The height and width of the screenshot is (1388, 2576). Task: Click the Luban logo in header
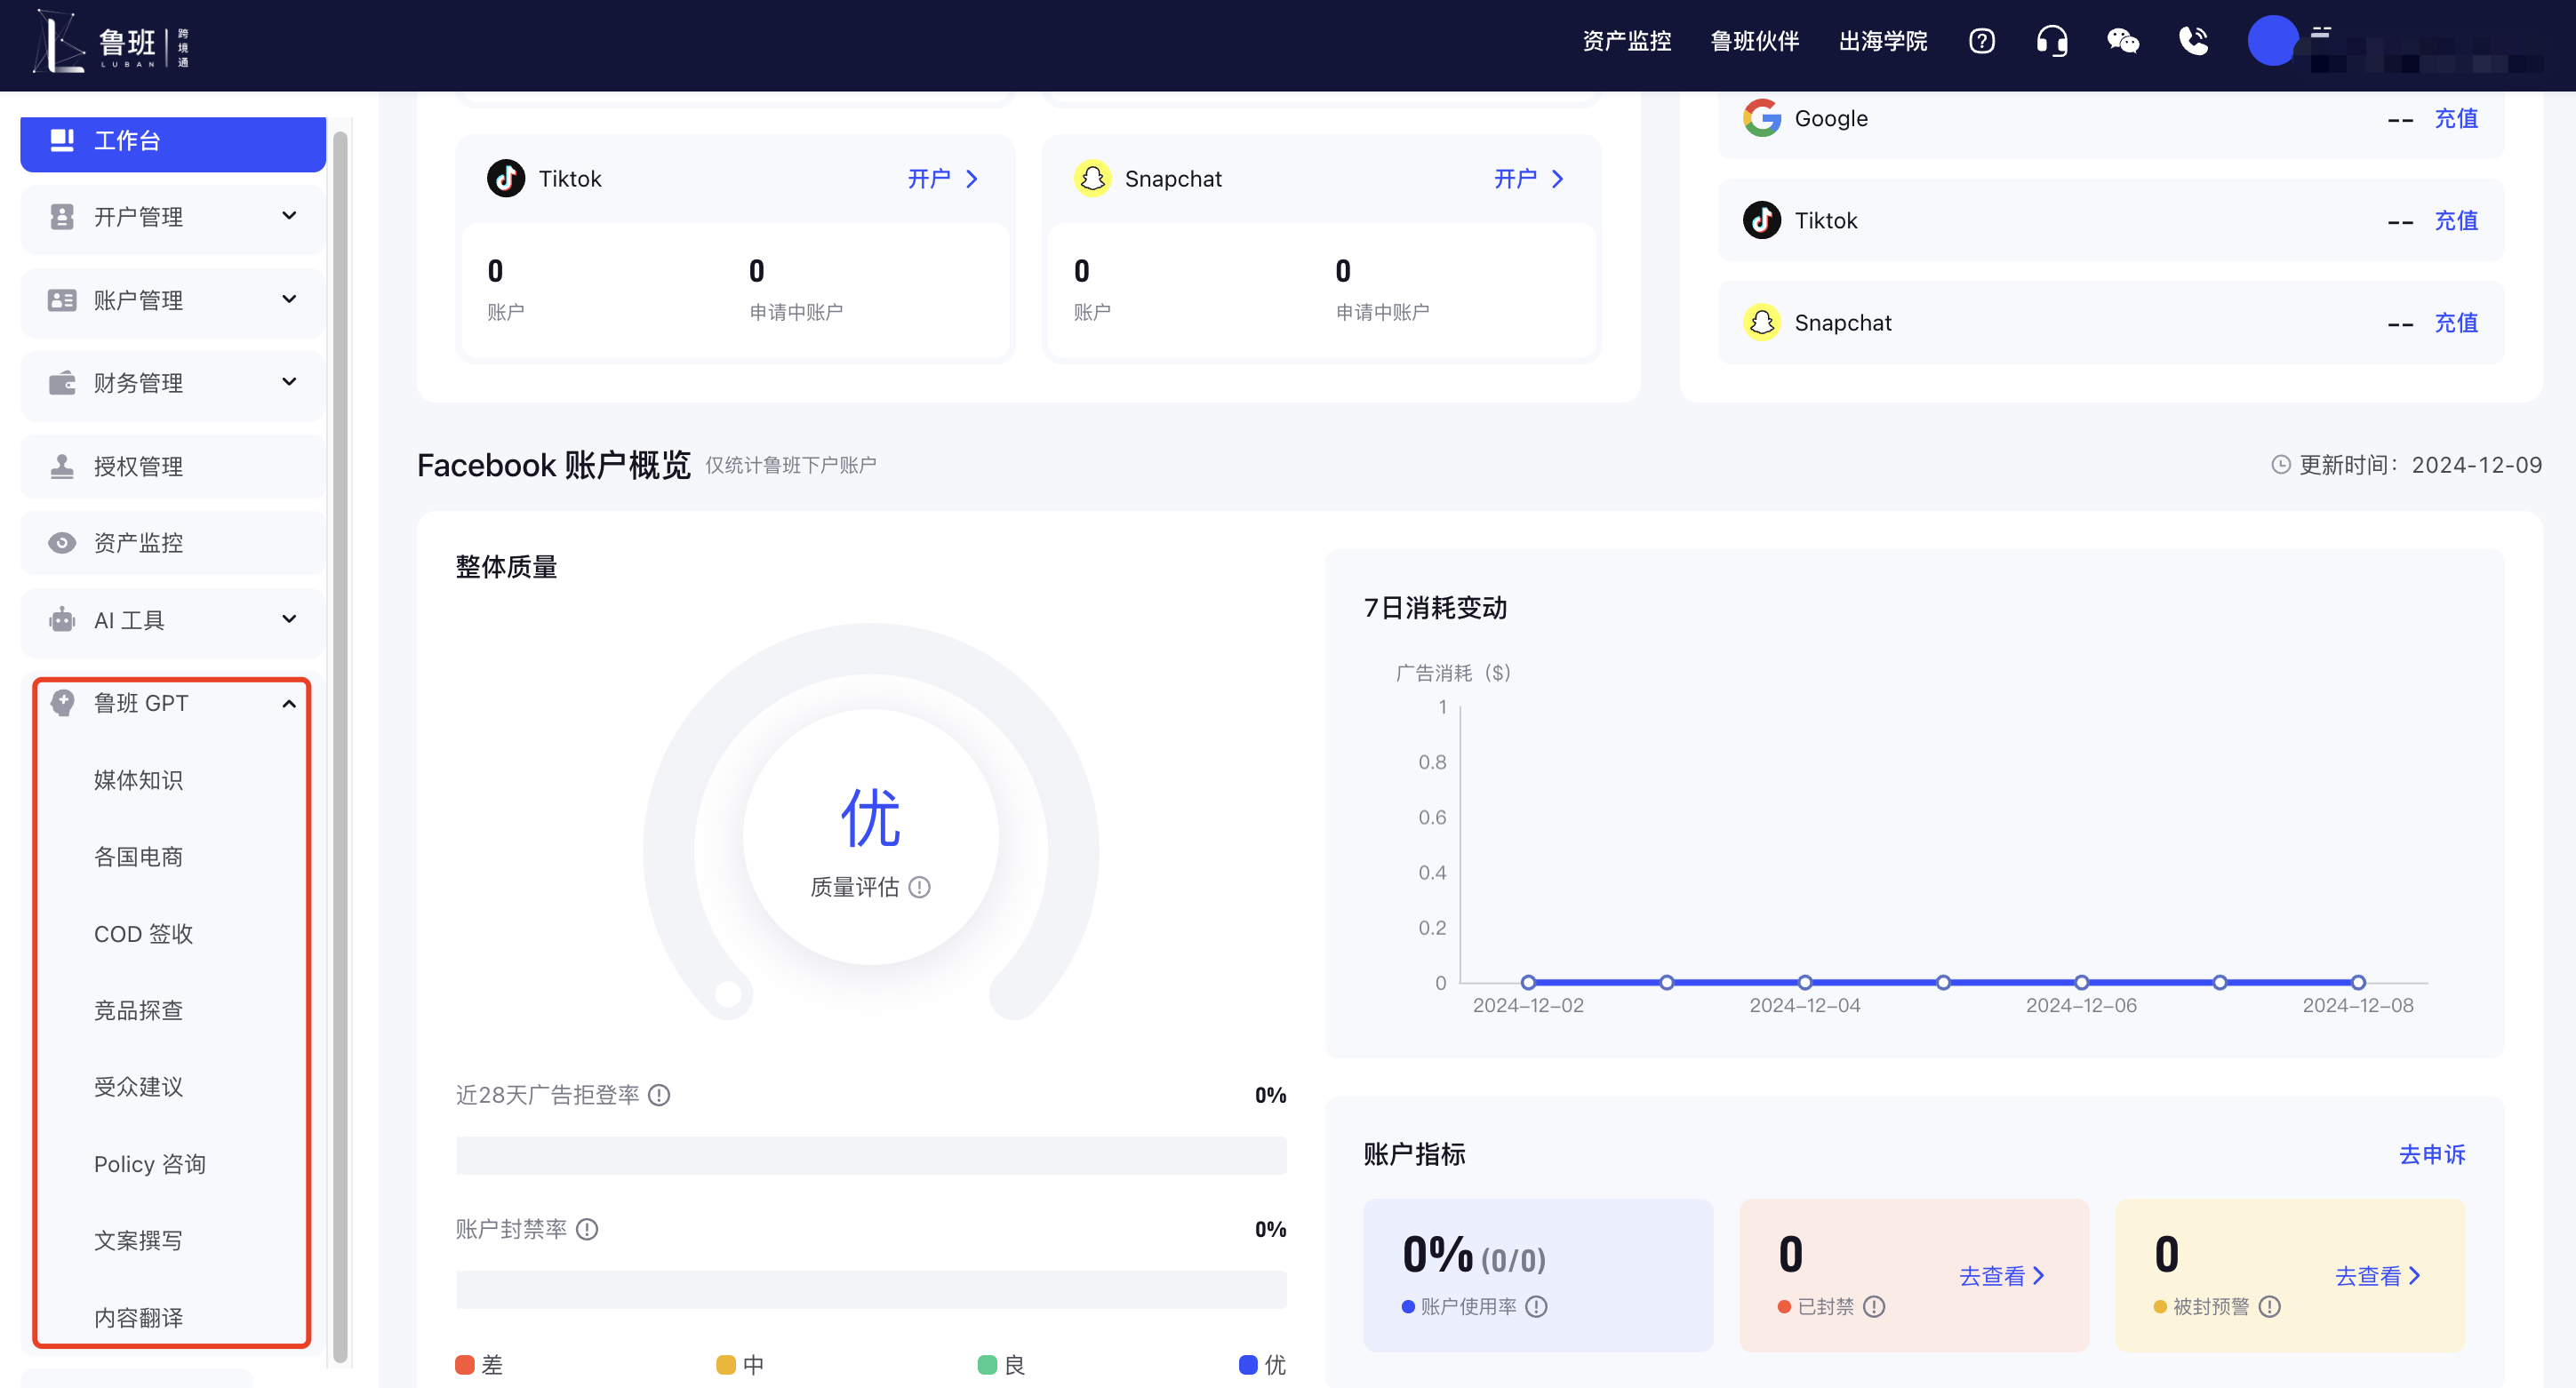pyautogui.click(x=111, y=43)
